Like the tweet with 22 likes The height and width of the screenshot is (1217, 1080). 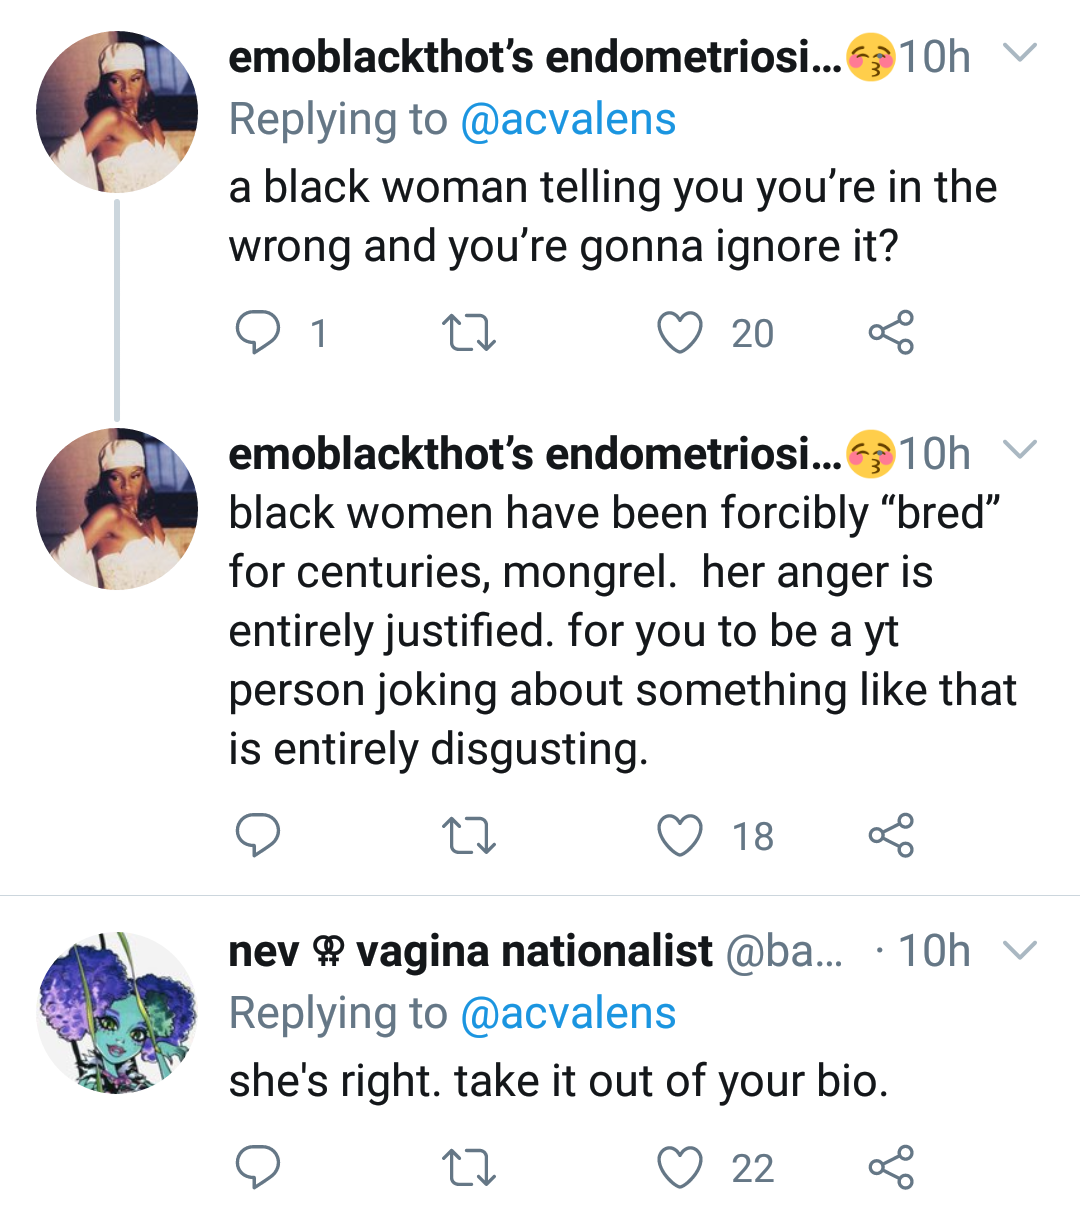(x=680, y=1168)
